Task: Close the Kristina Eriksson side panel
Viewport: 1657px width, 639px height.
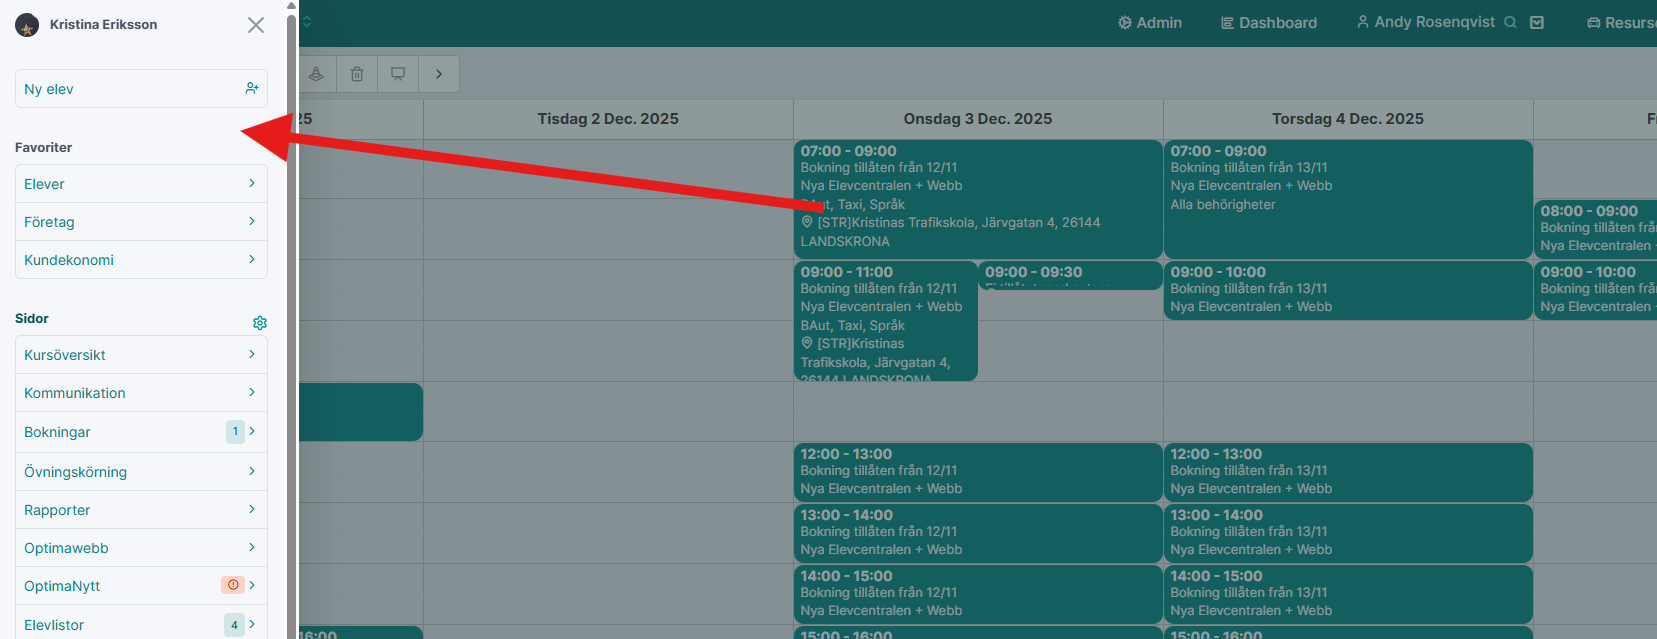Action: [256, 25]
